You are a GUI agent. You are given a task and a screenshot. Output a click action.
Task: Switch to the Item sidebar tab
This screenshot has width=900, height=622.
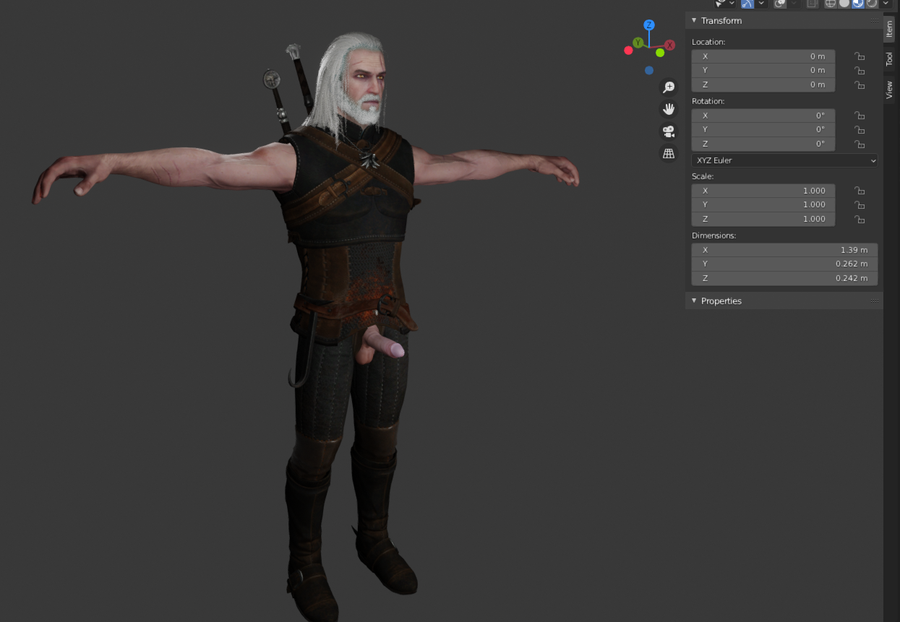[889, 28]
